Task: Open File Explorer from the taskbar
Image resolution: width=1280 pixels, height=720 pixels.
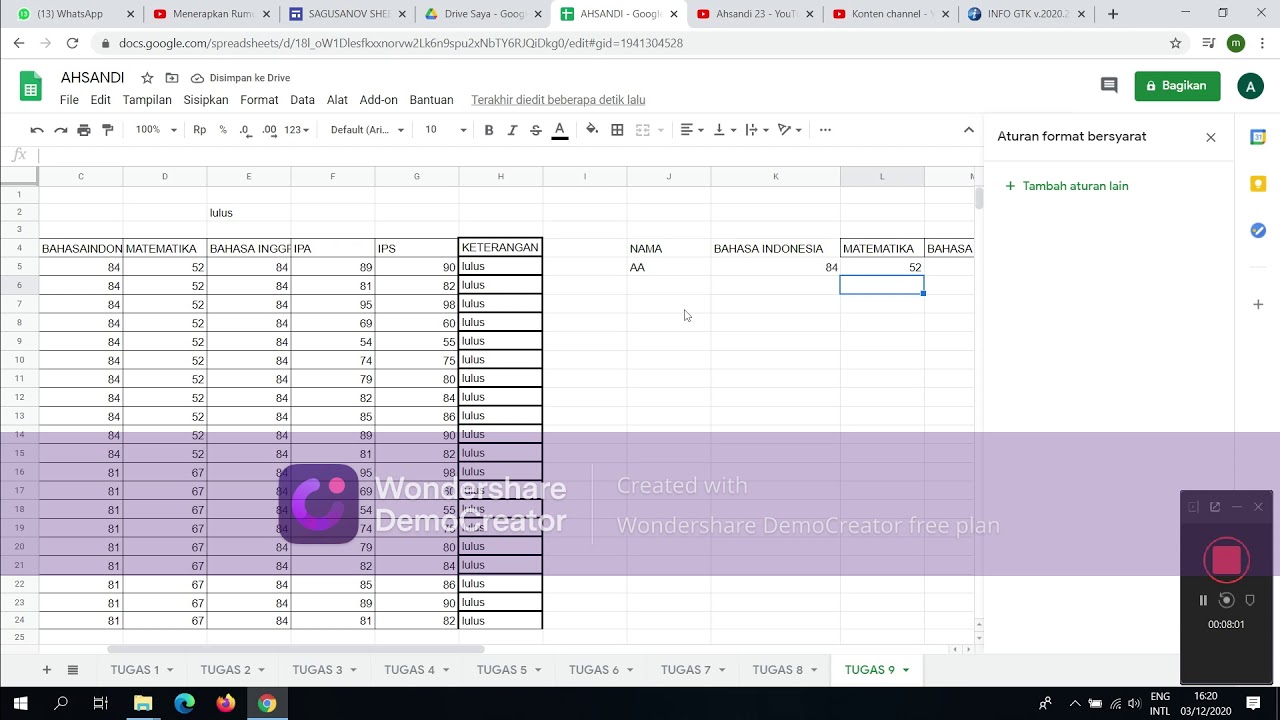Action: (x=142, y=703)
